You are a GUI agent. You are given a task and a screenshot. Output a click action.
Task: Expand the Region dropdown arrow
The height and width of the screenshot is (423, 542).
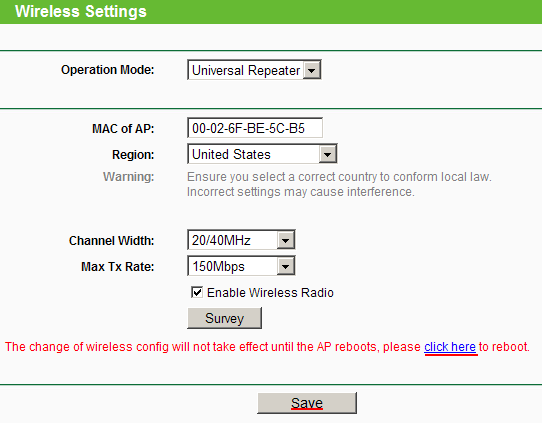(327, 154)
